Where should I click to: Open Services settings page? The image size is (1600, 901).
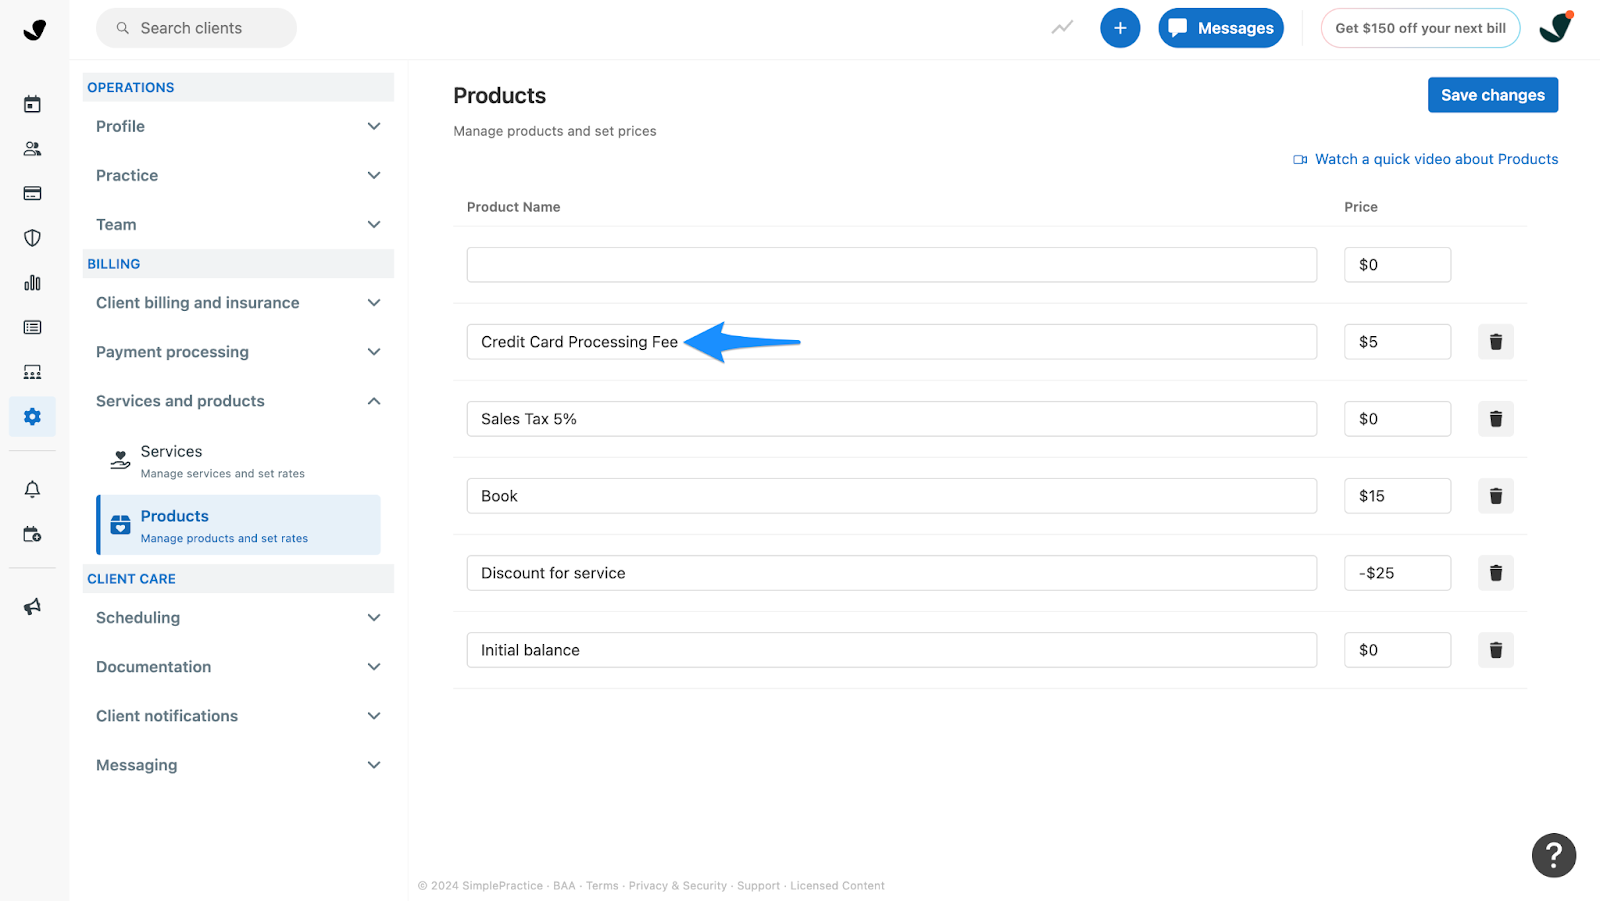(238, 461)
